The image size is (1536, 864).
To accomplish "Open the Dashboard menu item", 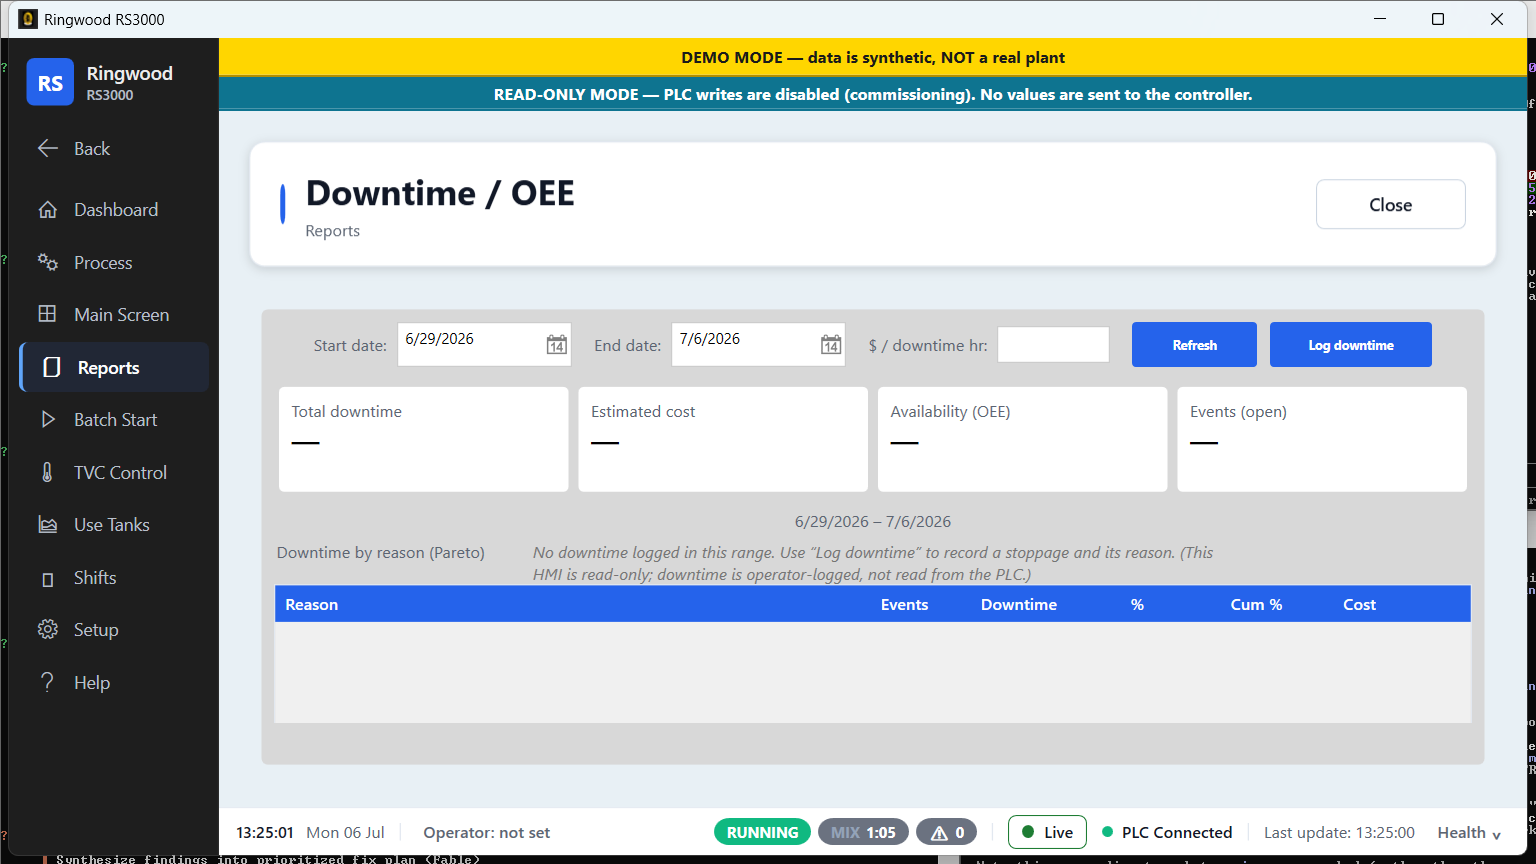I will point(114,210).
